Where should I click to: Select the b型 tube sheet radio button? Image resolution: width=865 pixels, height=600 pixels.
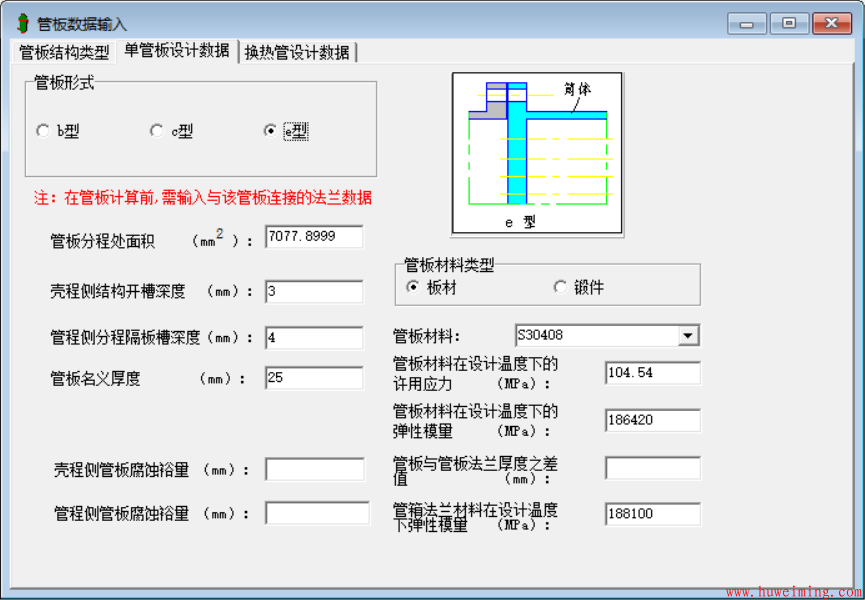pyautogui.click(x=43, y=130)
